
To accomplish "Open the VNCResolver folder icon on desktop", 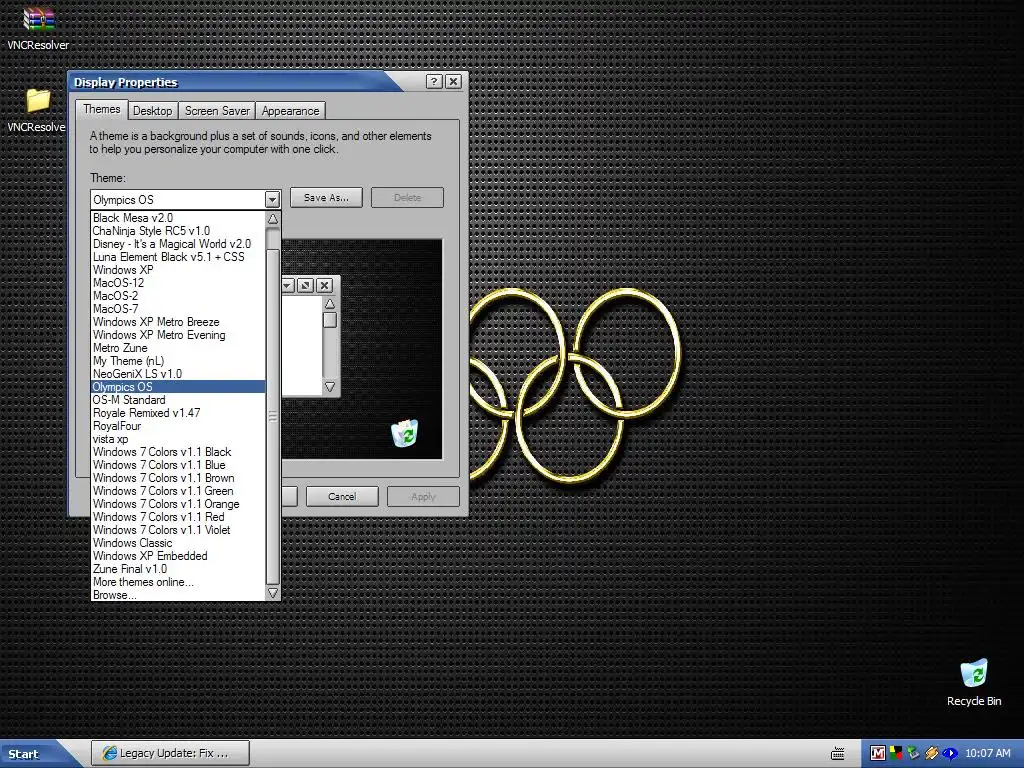I will (x=38, y=101).
